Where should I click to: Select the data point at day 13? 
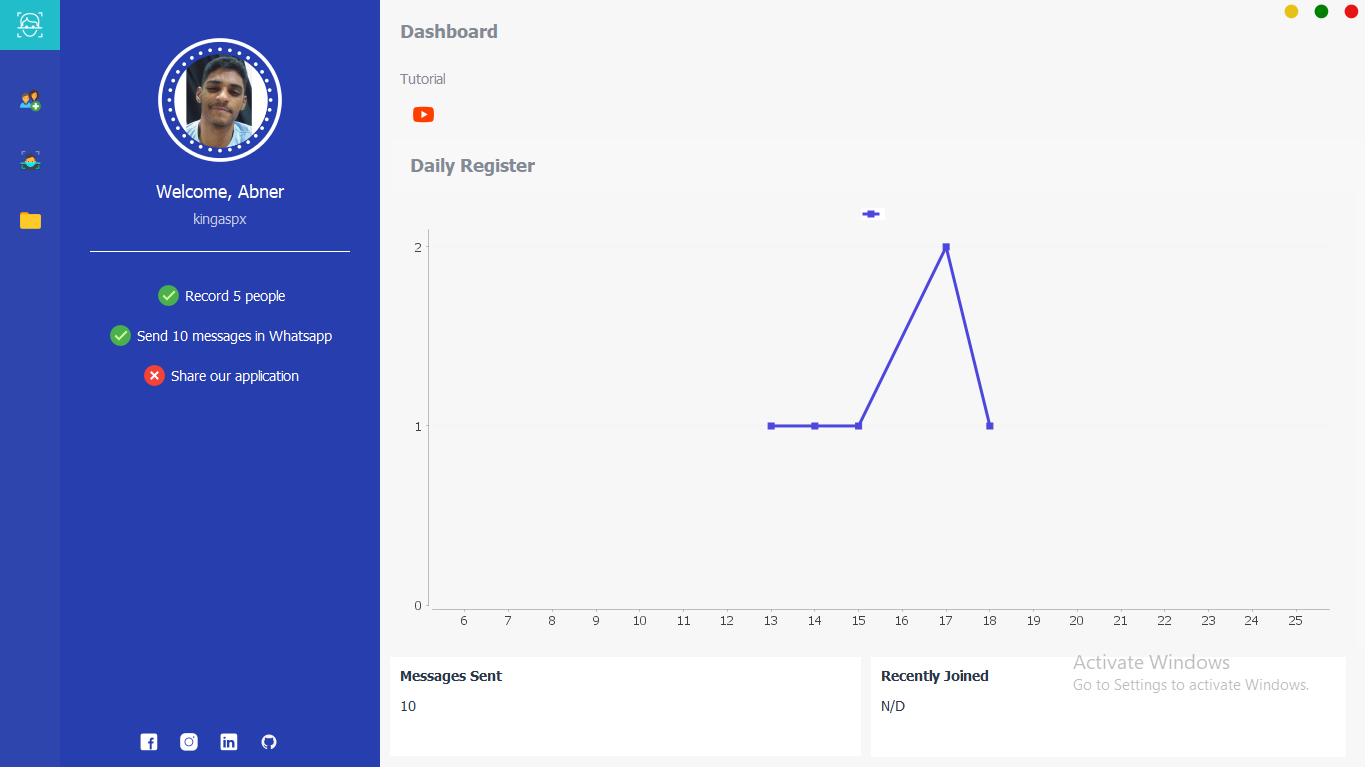(x=771, y=426)
